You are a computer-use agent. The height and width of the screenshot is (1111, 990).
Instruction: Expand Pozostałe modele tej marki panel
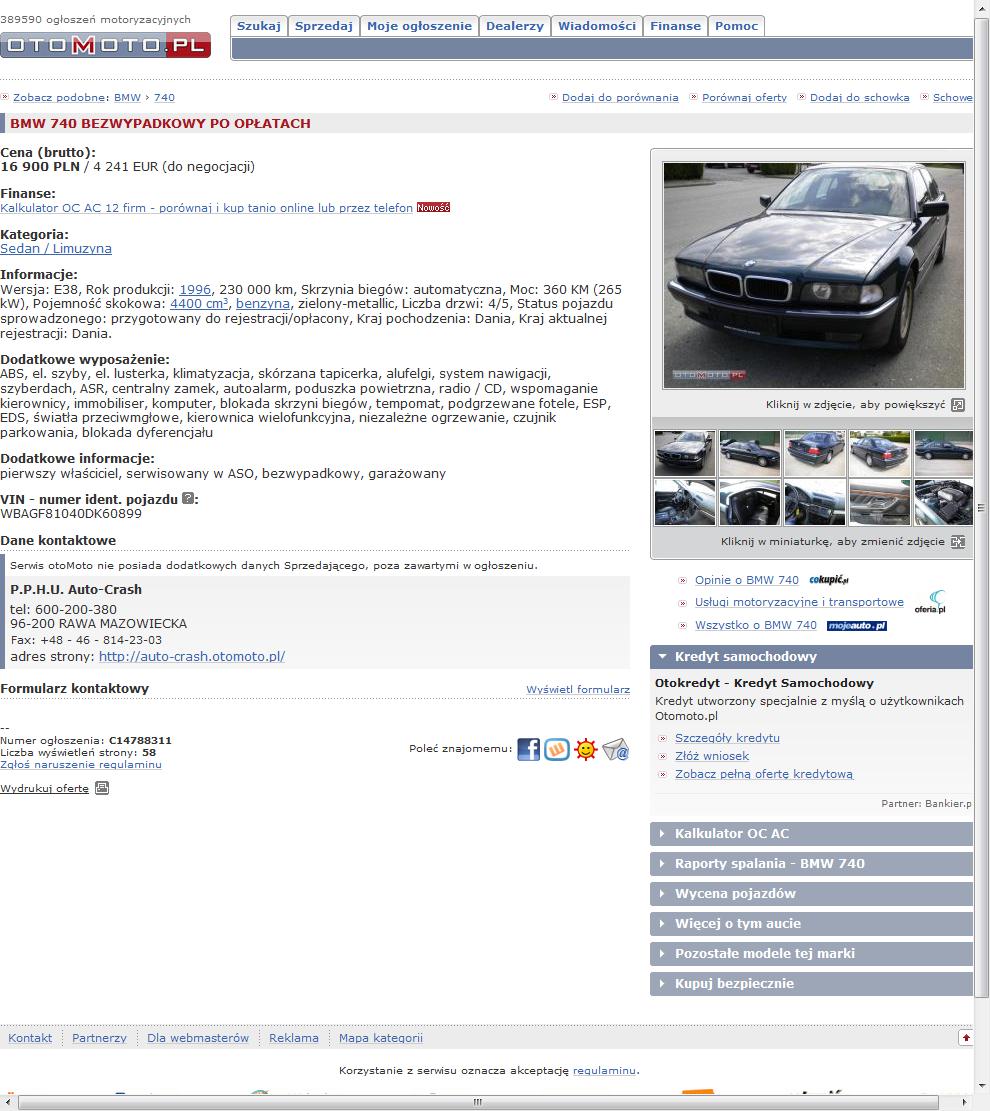[x=811, y=954]
